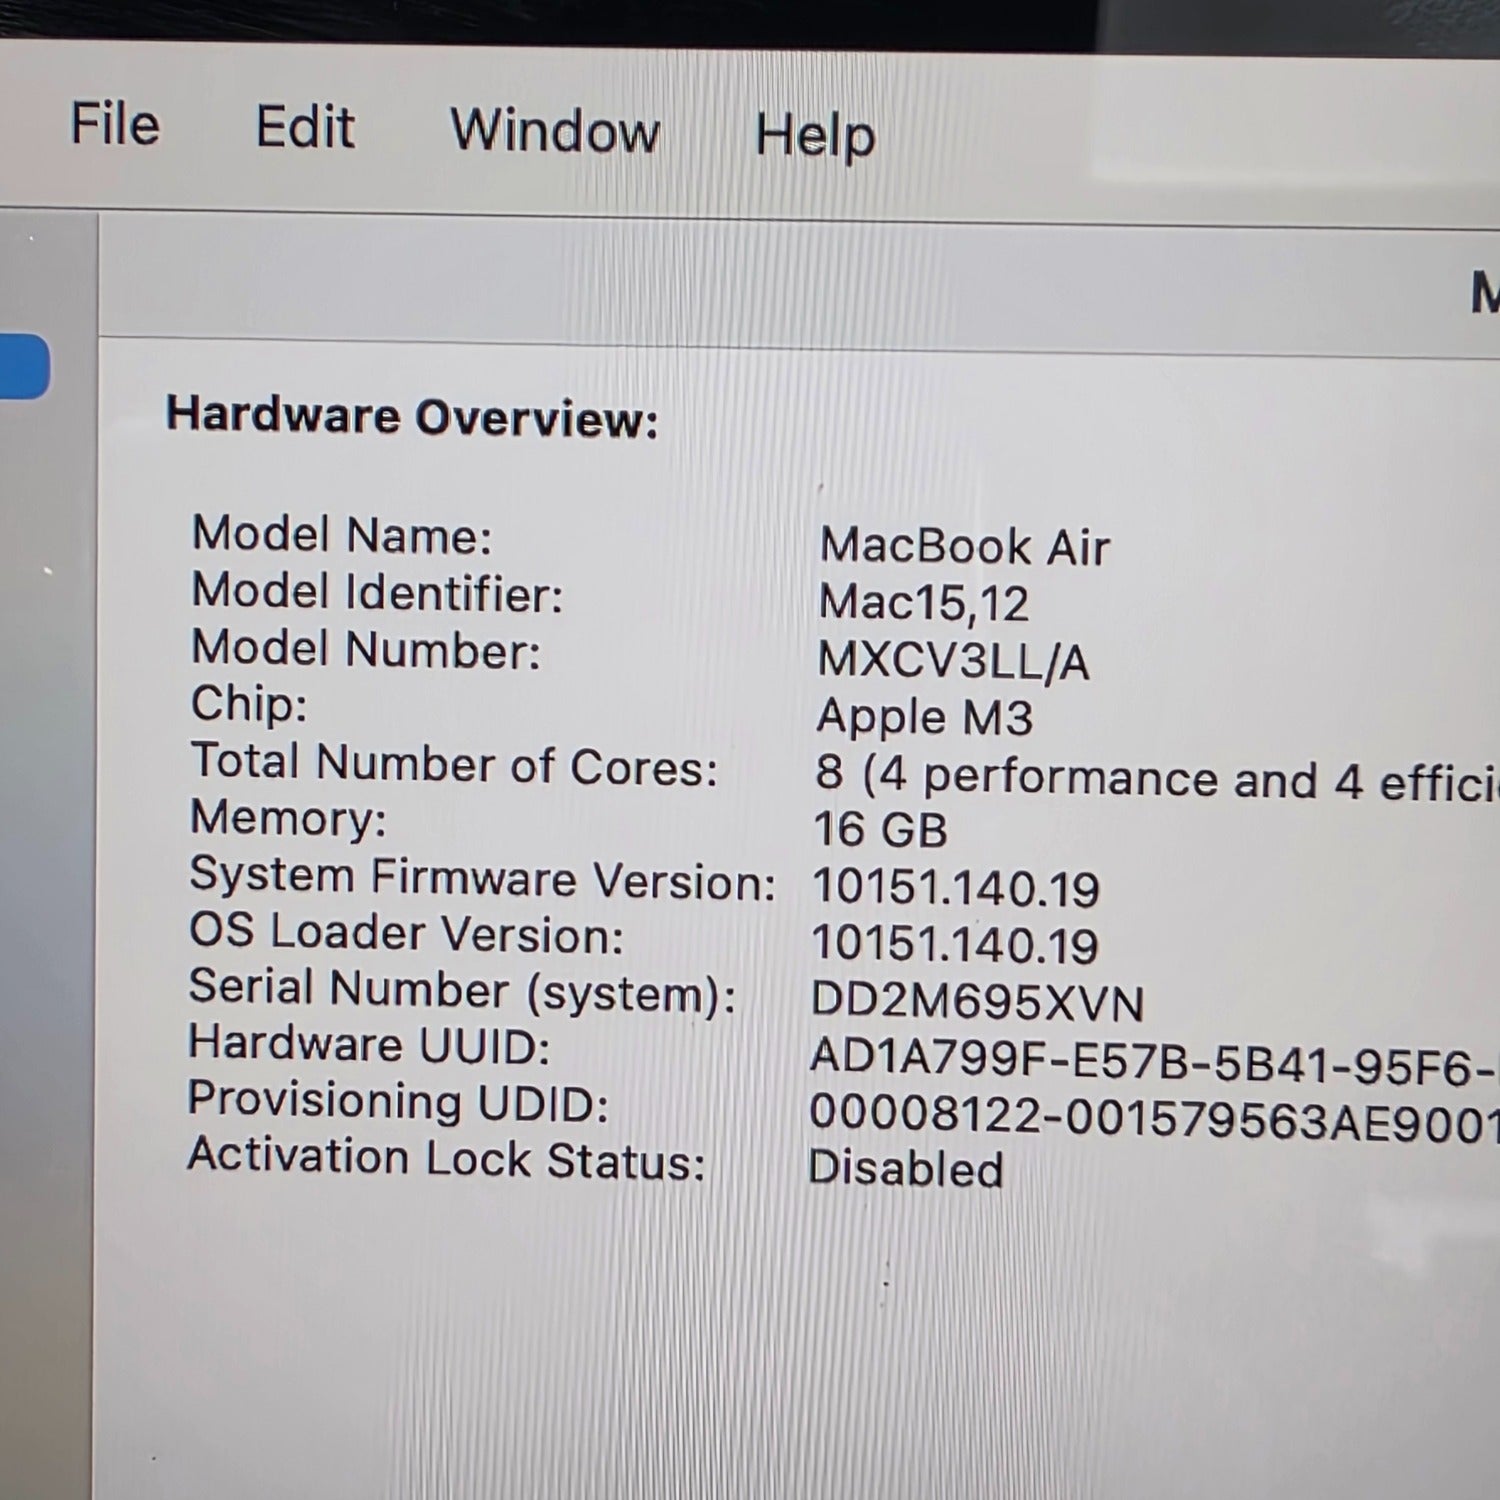Open the Window menu
This screenshot has width=1500, height=1500.
tap(555, 131)
